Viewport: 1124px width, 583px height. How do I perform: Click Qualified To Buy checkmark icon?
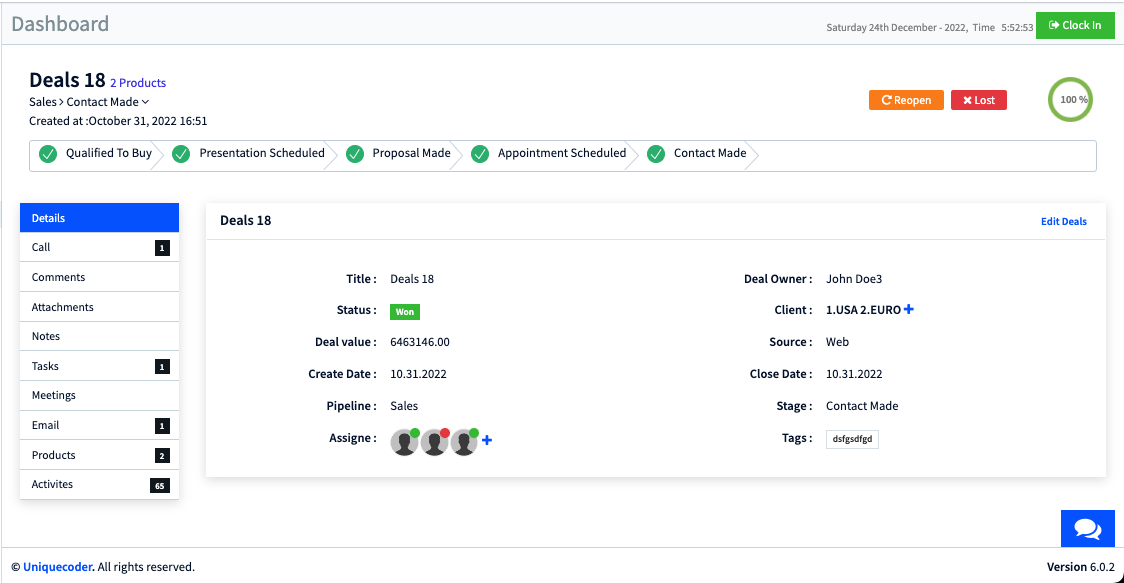point(48,154)
